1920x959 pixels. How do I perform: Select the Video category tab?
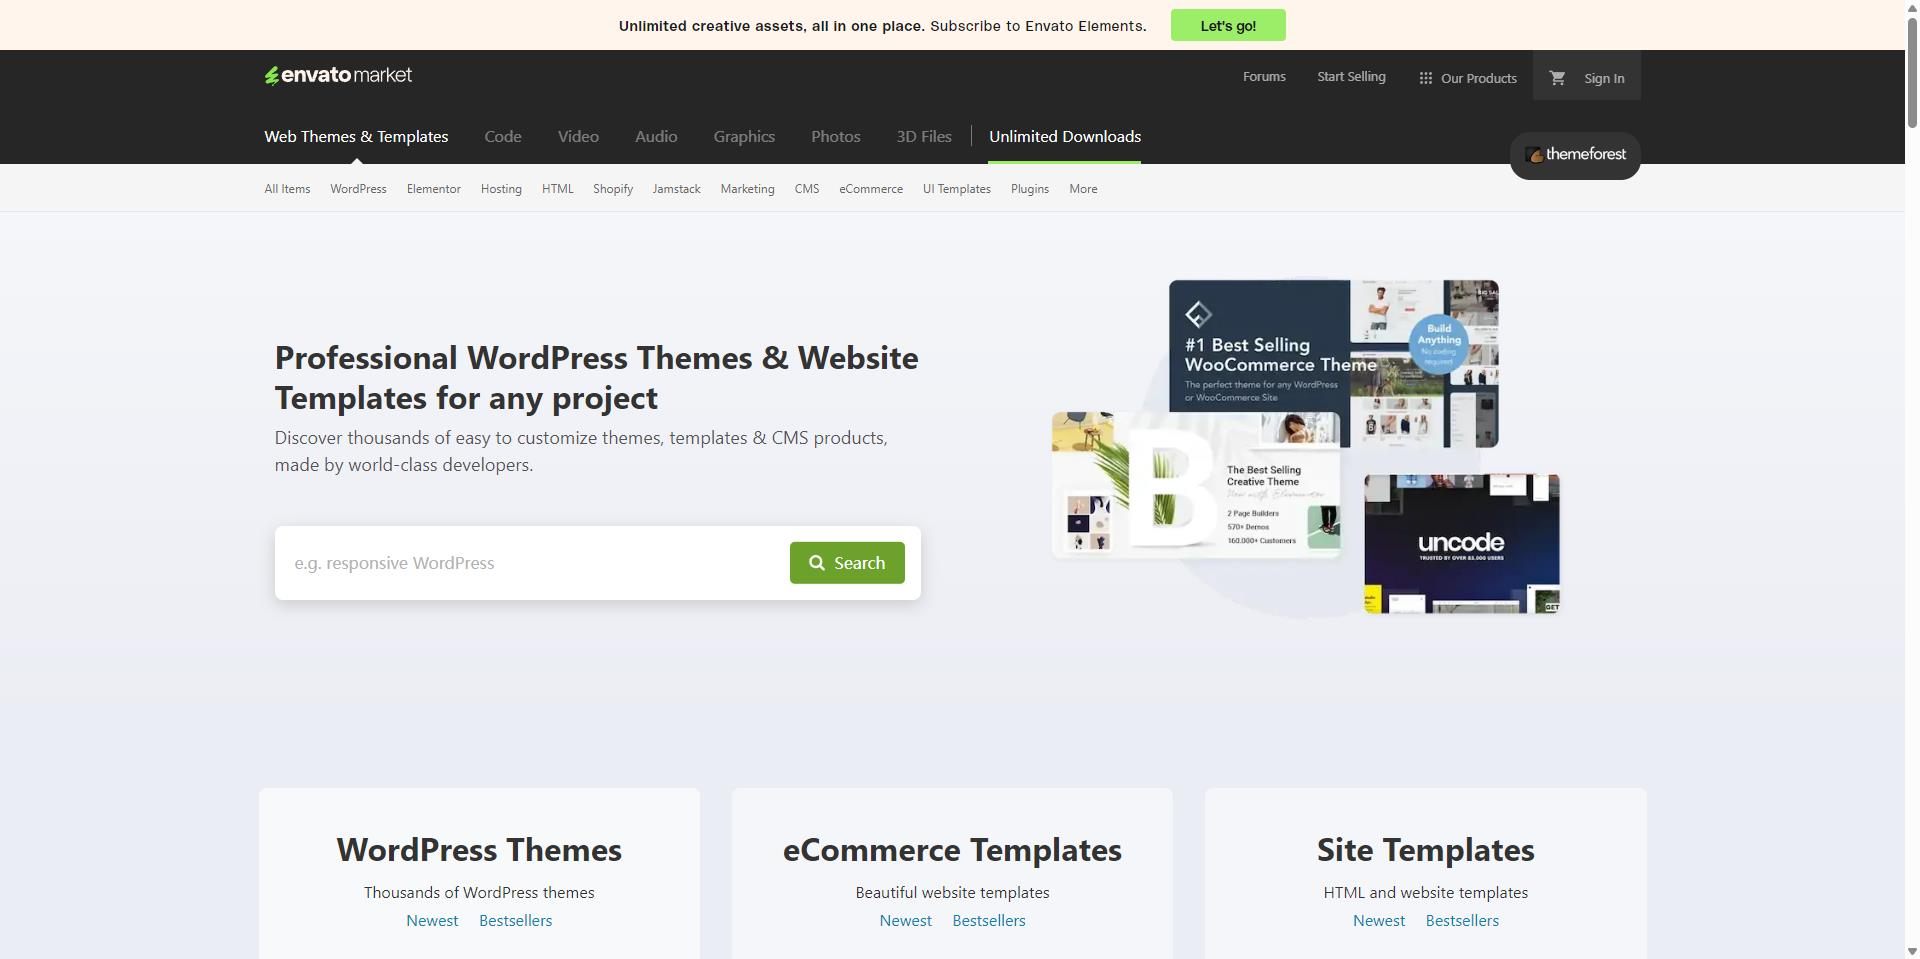coord(578,137)
